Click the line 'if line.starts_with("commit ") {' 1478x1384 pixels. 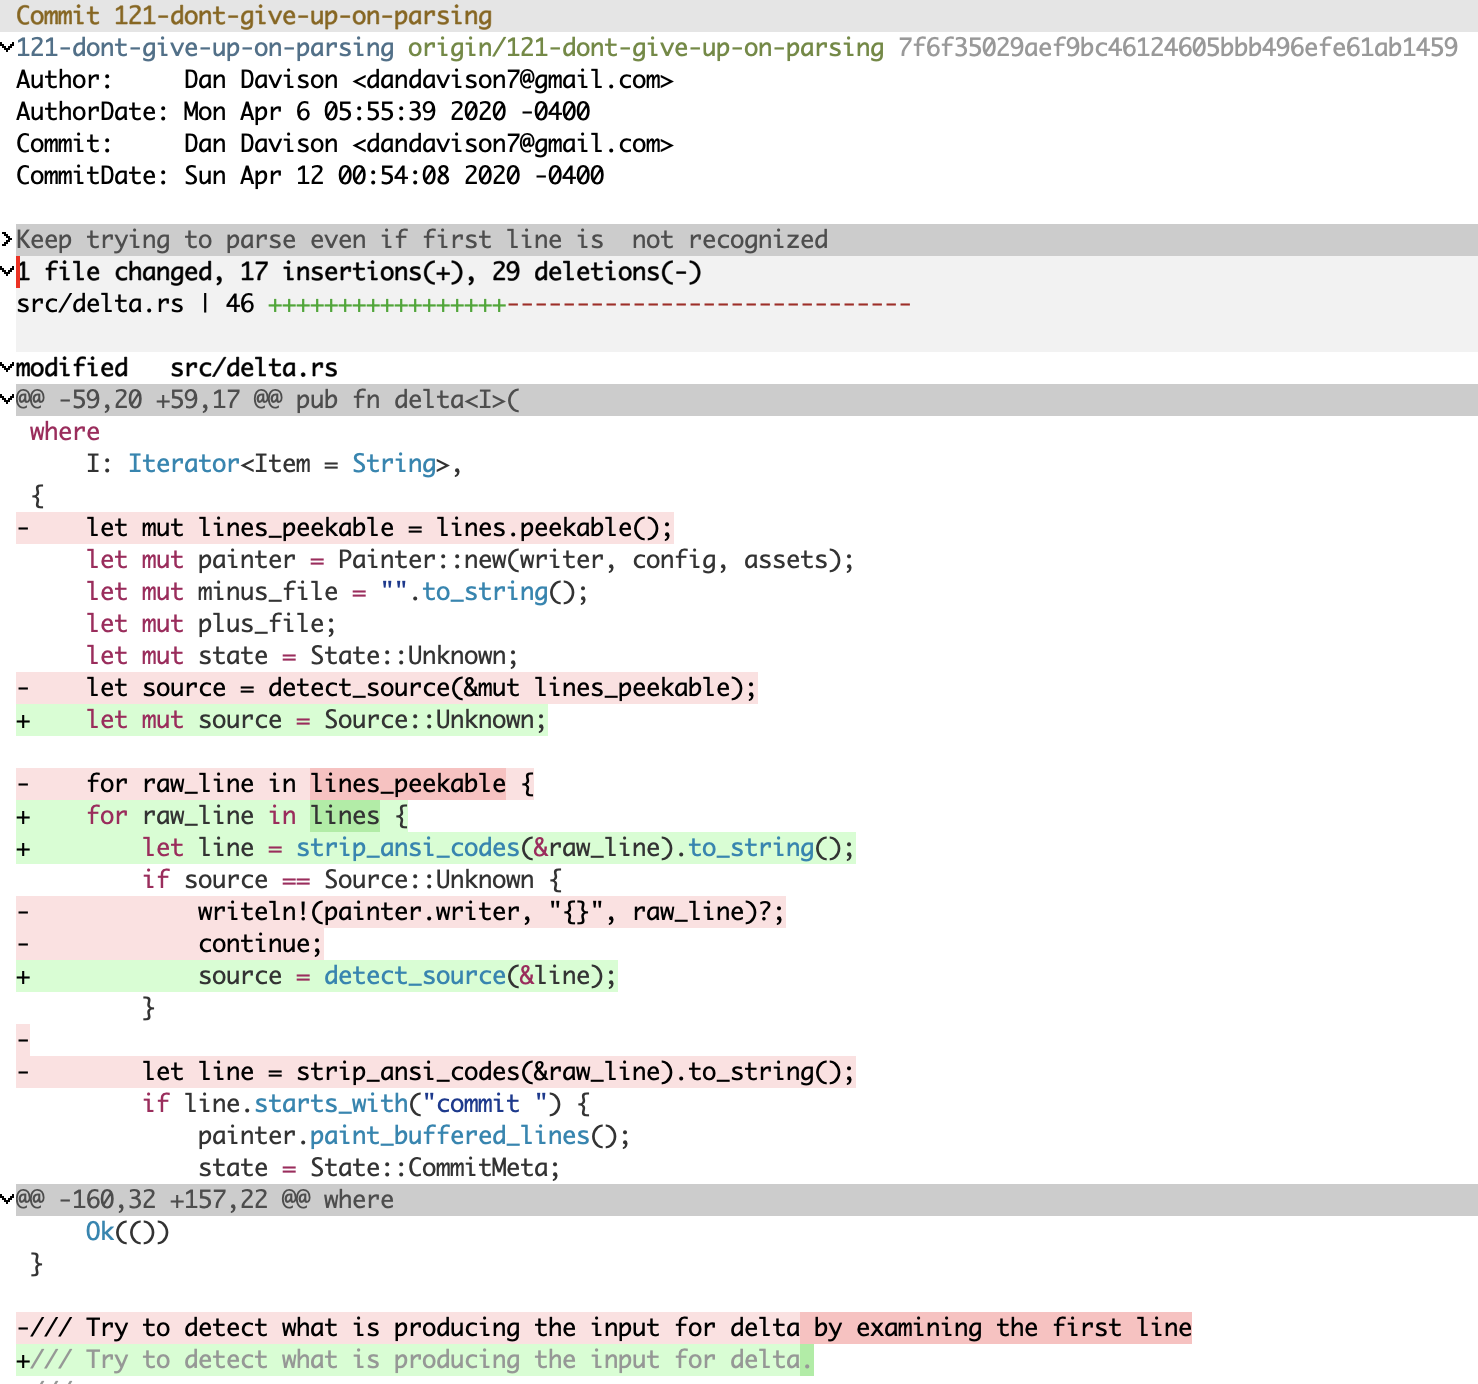[366, 1103]
